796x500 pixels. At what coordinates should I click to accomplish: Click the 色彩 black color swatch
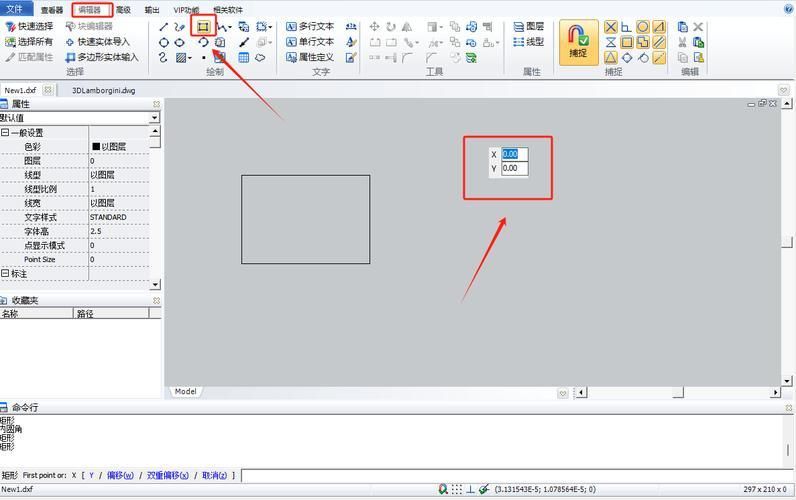tap(96, 147)
